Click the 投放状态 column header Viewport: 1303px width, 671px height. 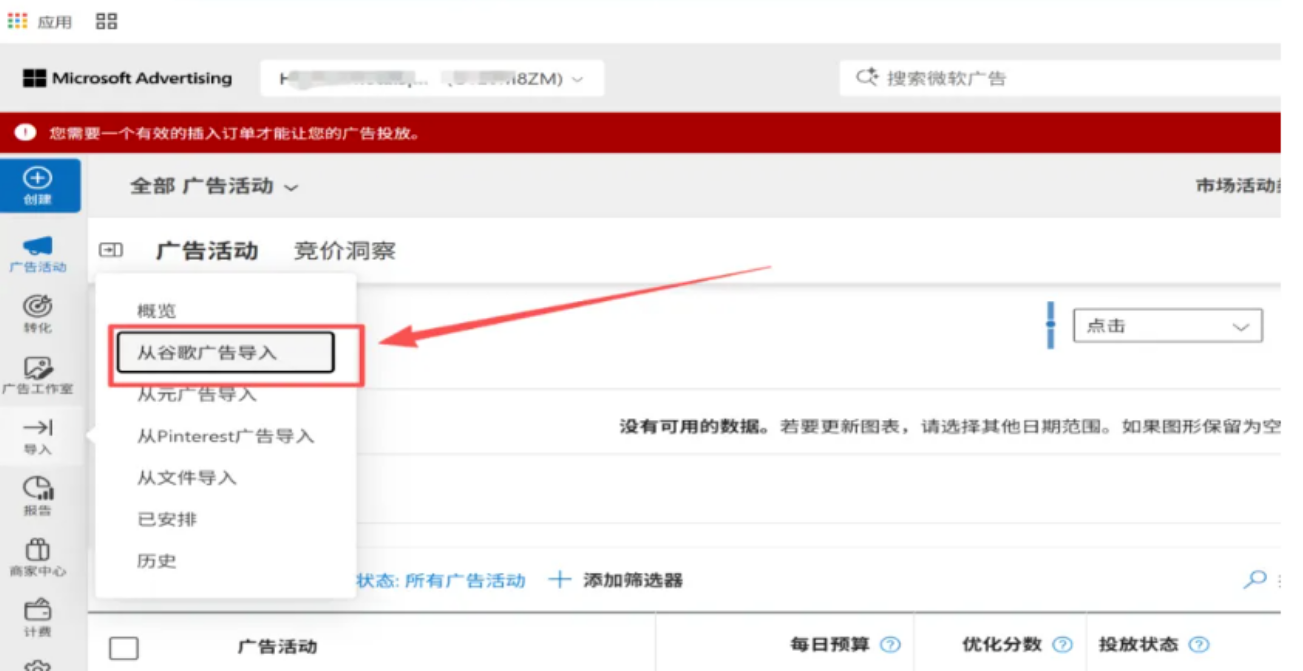pos(1138,645)
